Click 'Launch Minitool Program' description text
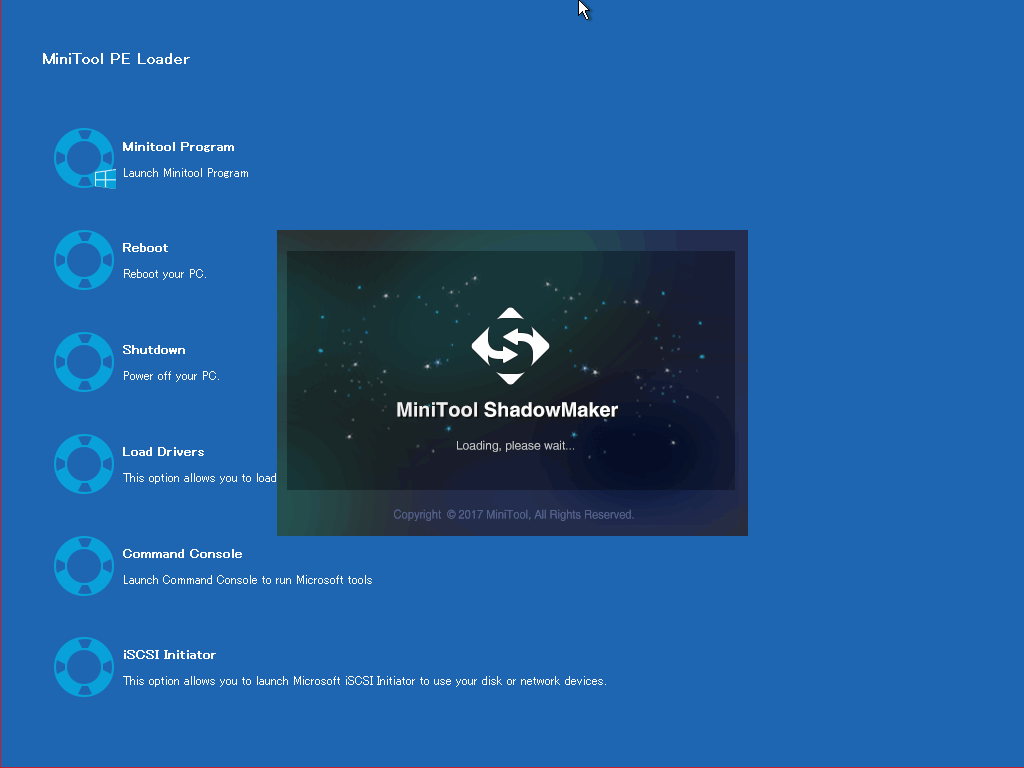The image size is (1024, 768). click(185, 173)
